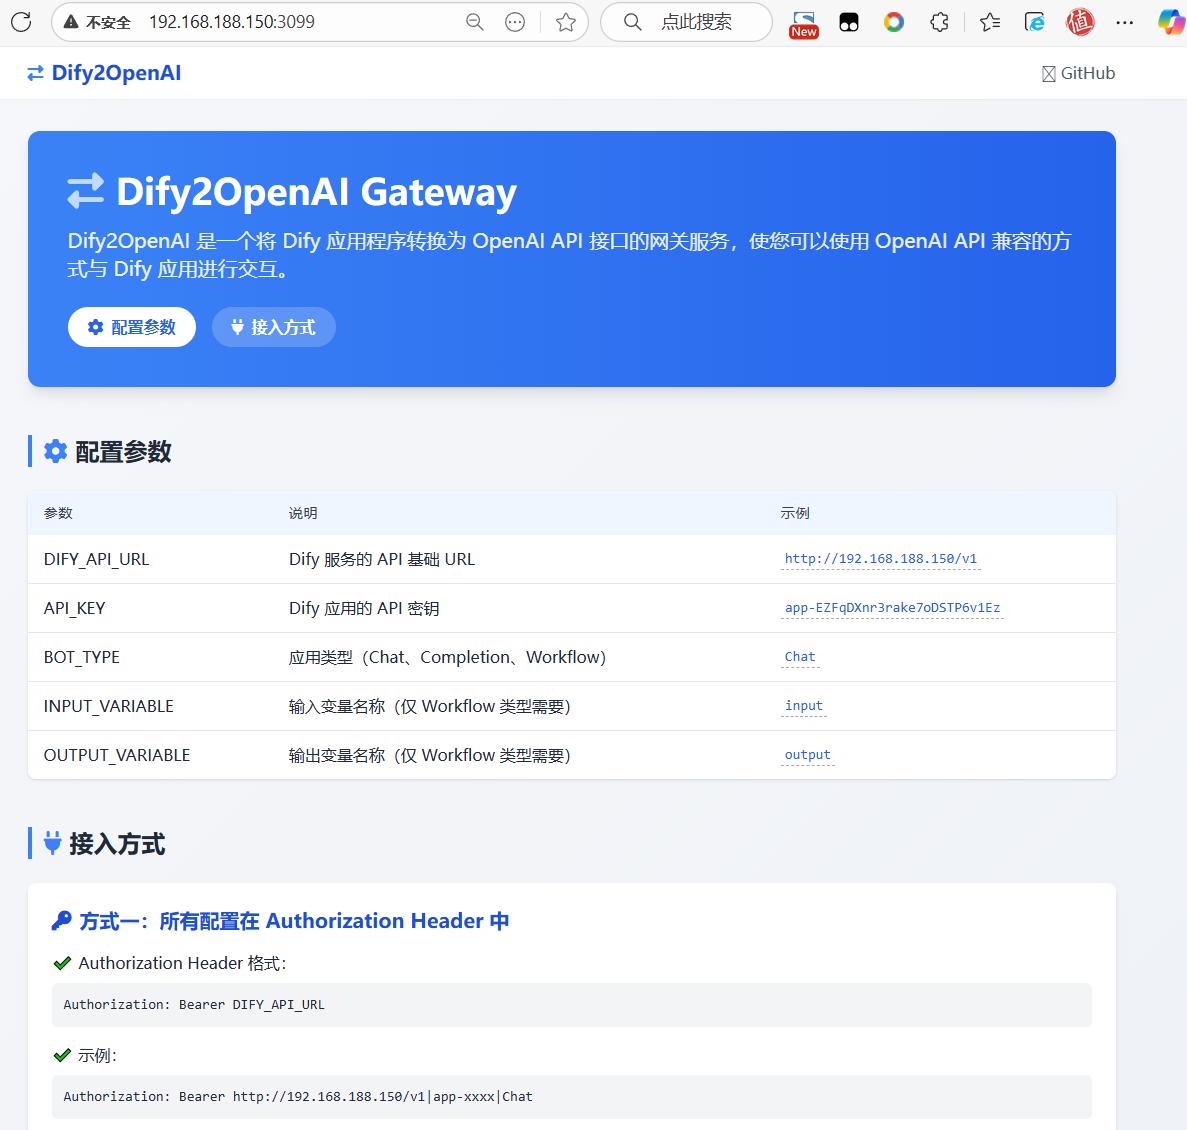Screen dimensions: 1187x1130
Task: Click description 'Dify 应用的 API 密钥'
Action: (x=364, y=609)
